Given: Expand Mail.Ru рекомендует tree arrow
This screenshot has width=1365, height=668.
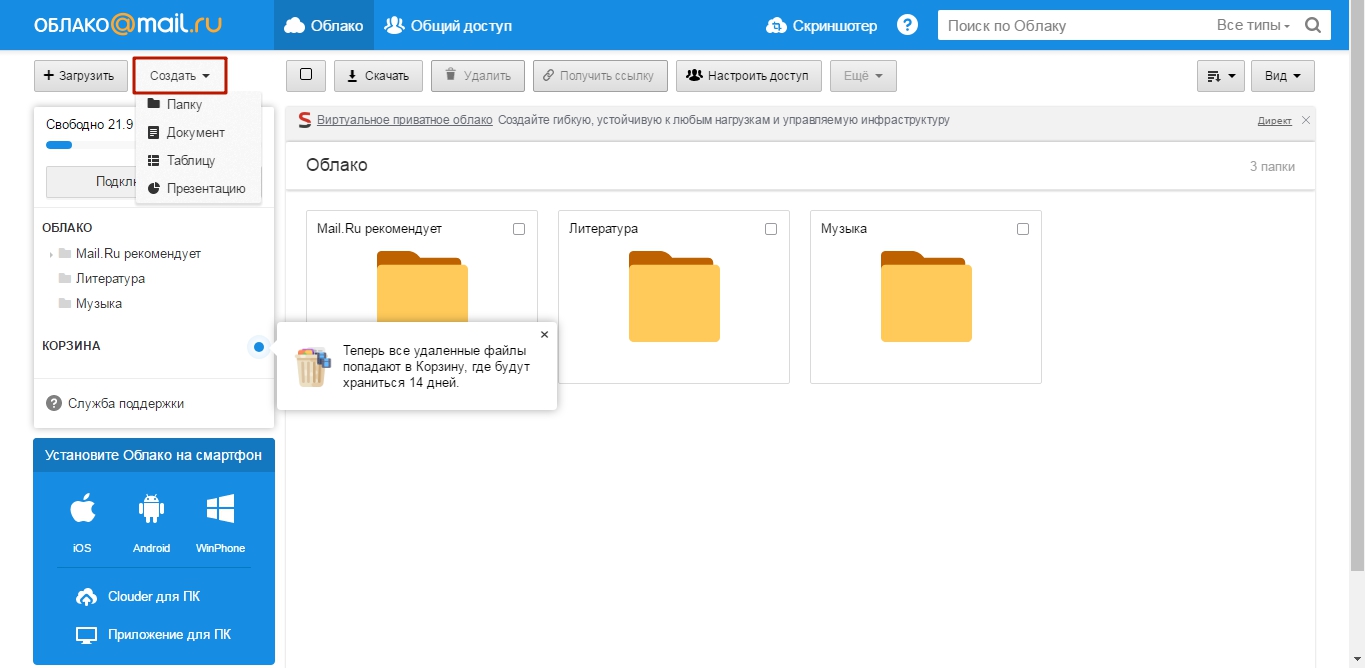Looking at the screenshot, I should [51, 255].
